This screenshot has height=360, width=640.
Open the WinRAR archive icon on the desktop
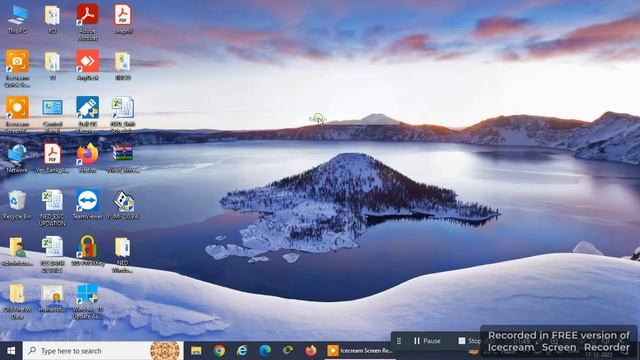pos(122,159)
